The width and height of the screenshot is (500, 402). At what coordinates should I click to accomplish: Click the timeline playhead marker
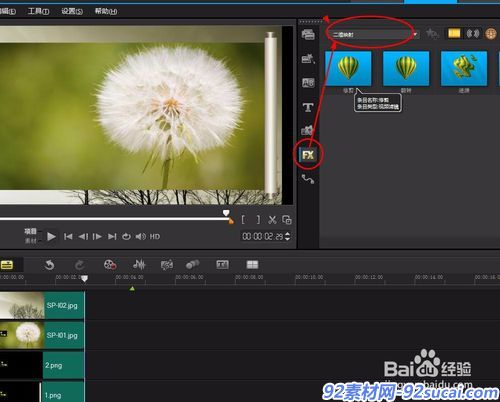85,278
